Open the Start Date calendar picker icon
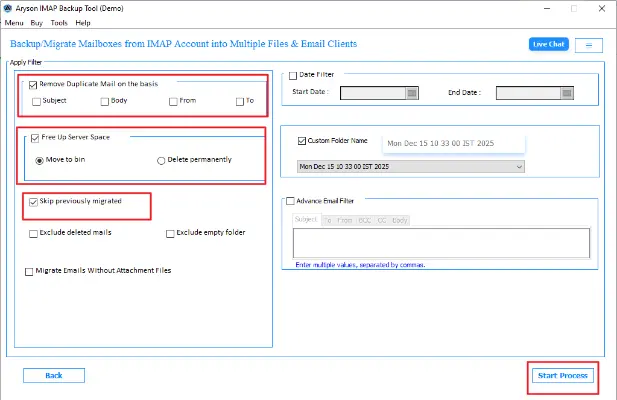The width and height of the screenshot is (617, 400). tap(412, 93)
